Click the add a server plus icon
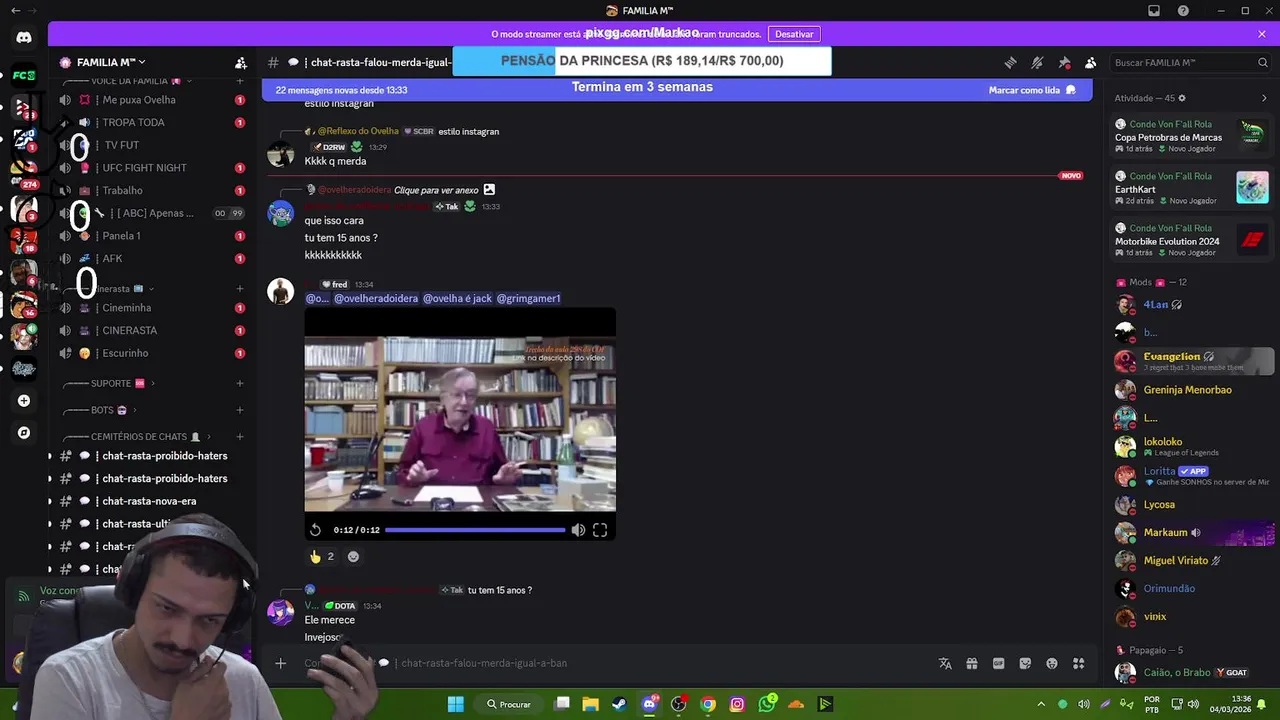Viewport: 1280px width, 720px height. pyautogui.click(x=24, y=401)
